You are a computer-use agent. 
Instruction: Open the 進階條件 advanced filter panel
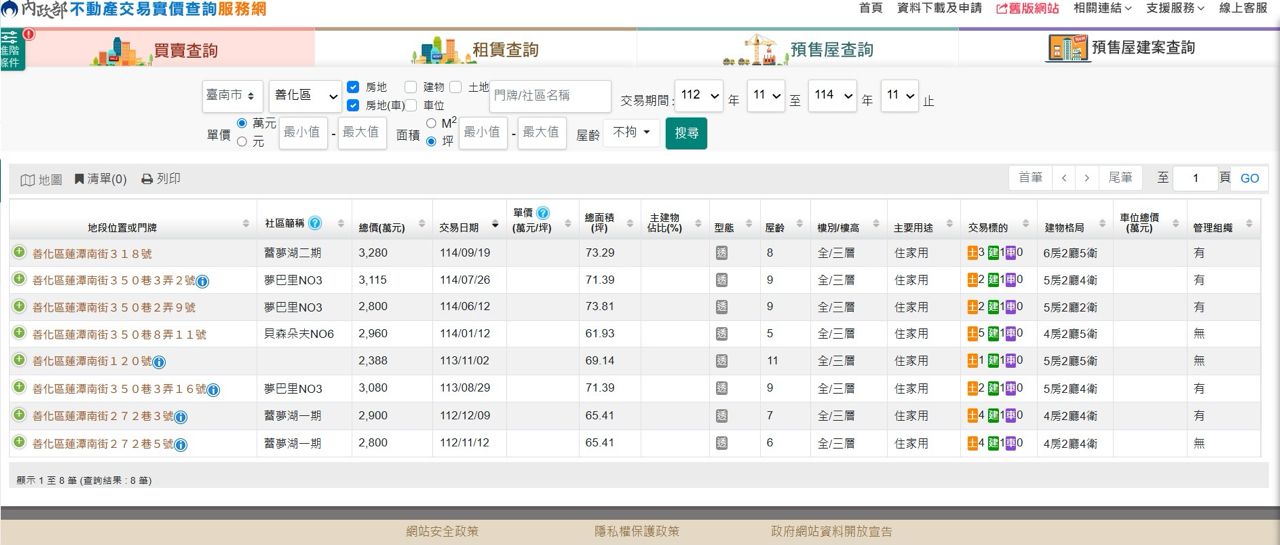pyautogui.click(x=12, y=50)
